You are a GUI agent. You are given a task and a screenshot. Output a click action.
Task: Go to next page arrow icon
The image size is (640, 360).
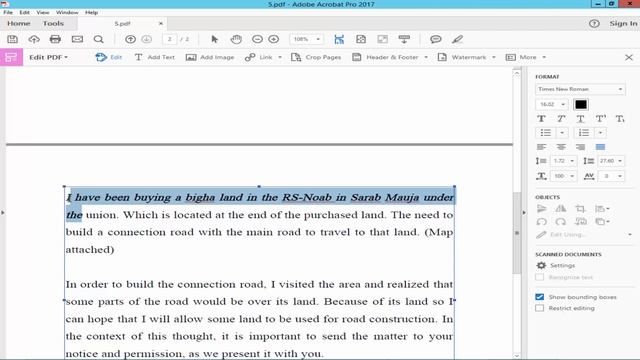pyautogui.click(x=147, y=39)
